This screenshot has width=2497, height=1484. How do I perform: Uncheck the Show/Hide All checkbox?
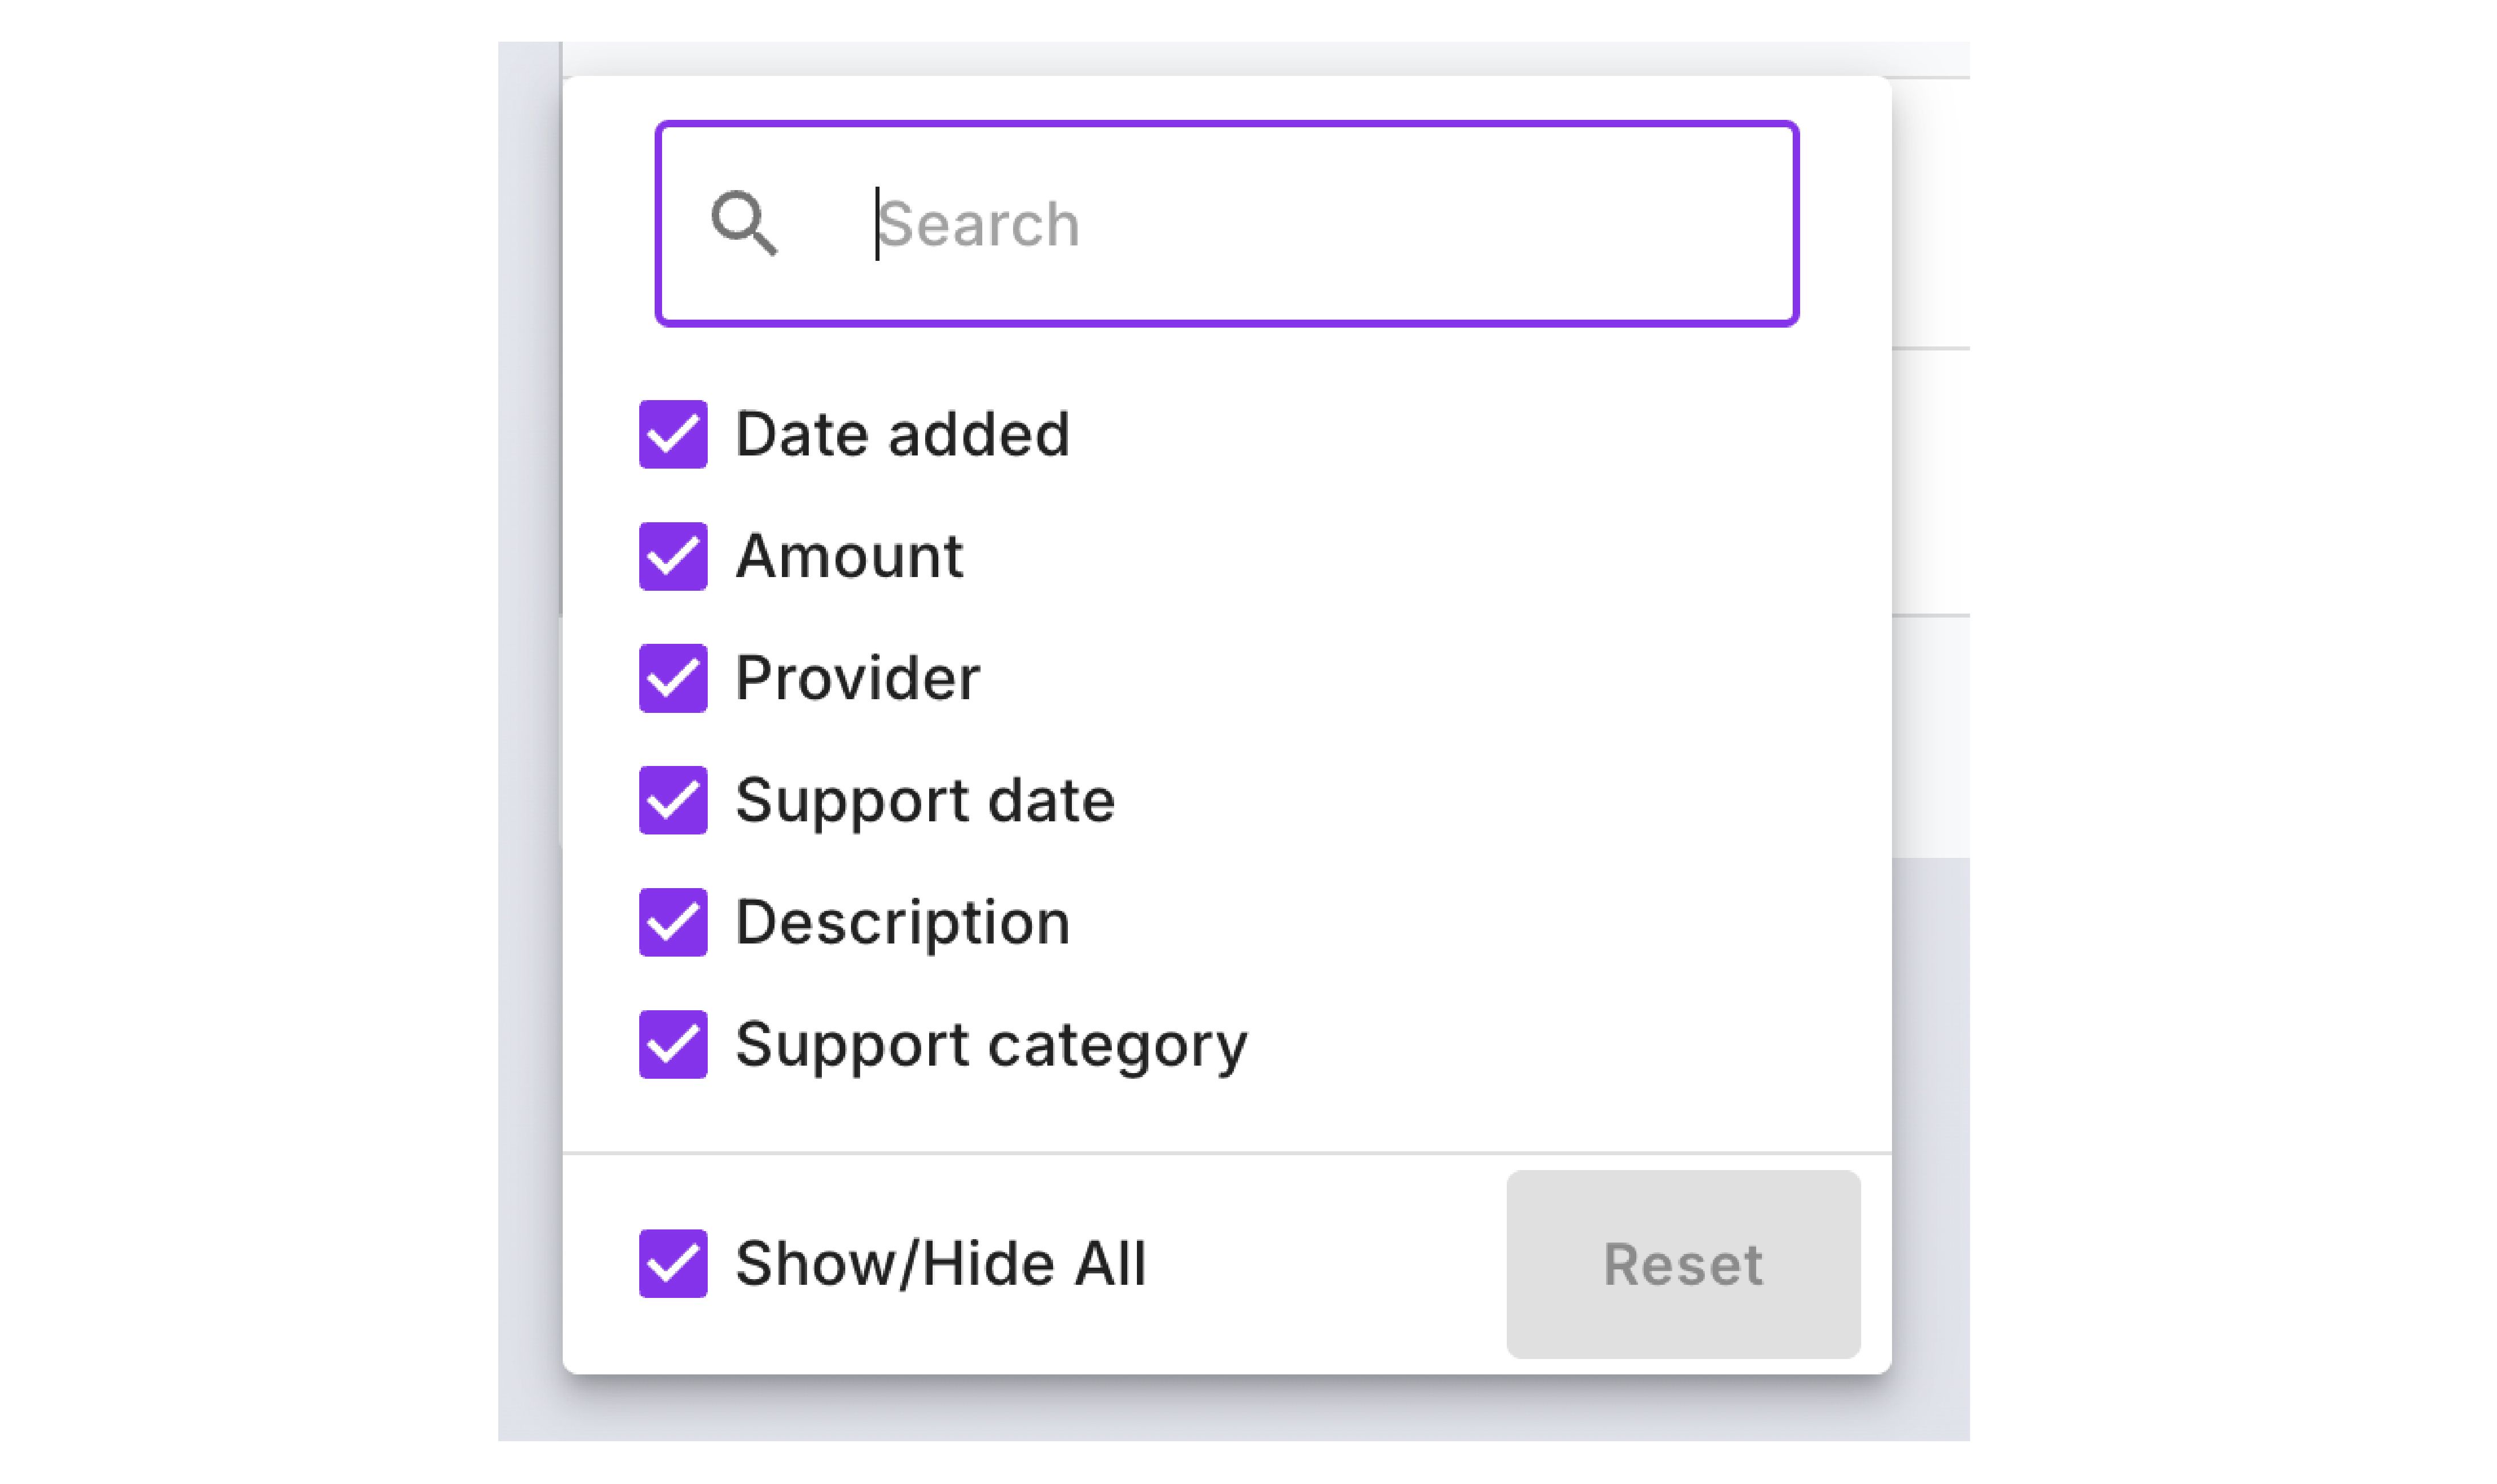[673, 1263]
